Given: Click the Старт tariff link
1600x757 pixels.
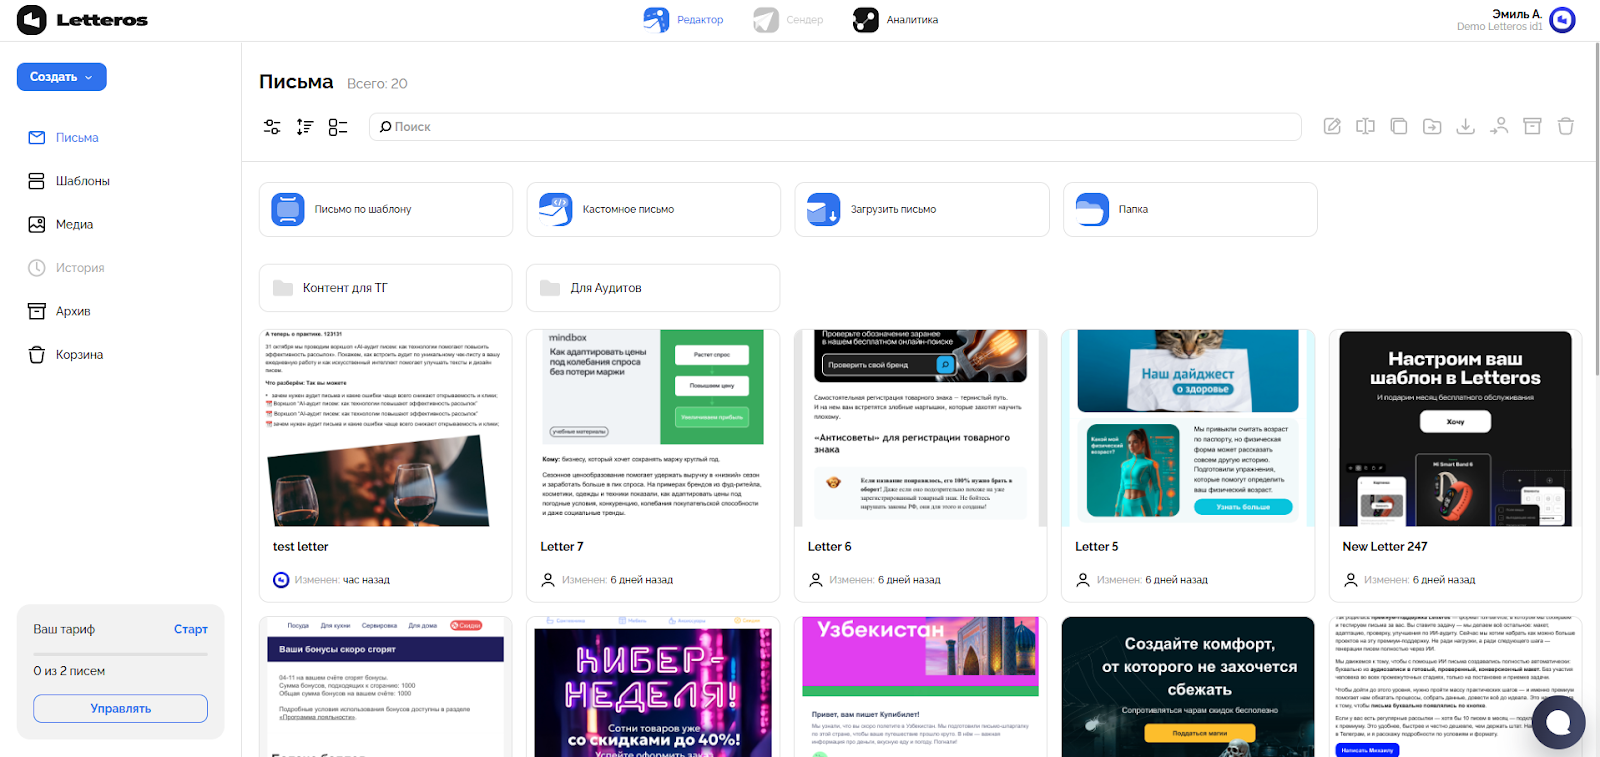Looking at the screenshot, I should click(x=190, y=629).
